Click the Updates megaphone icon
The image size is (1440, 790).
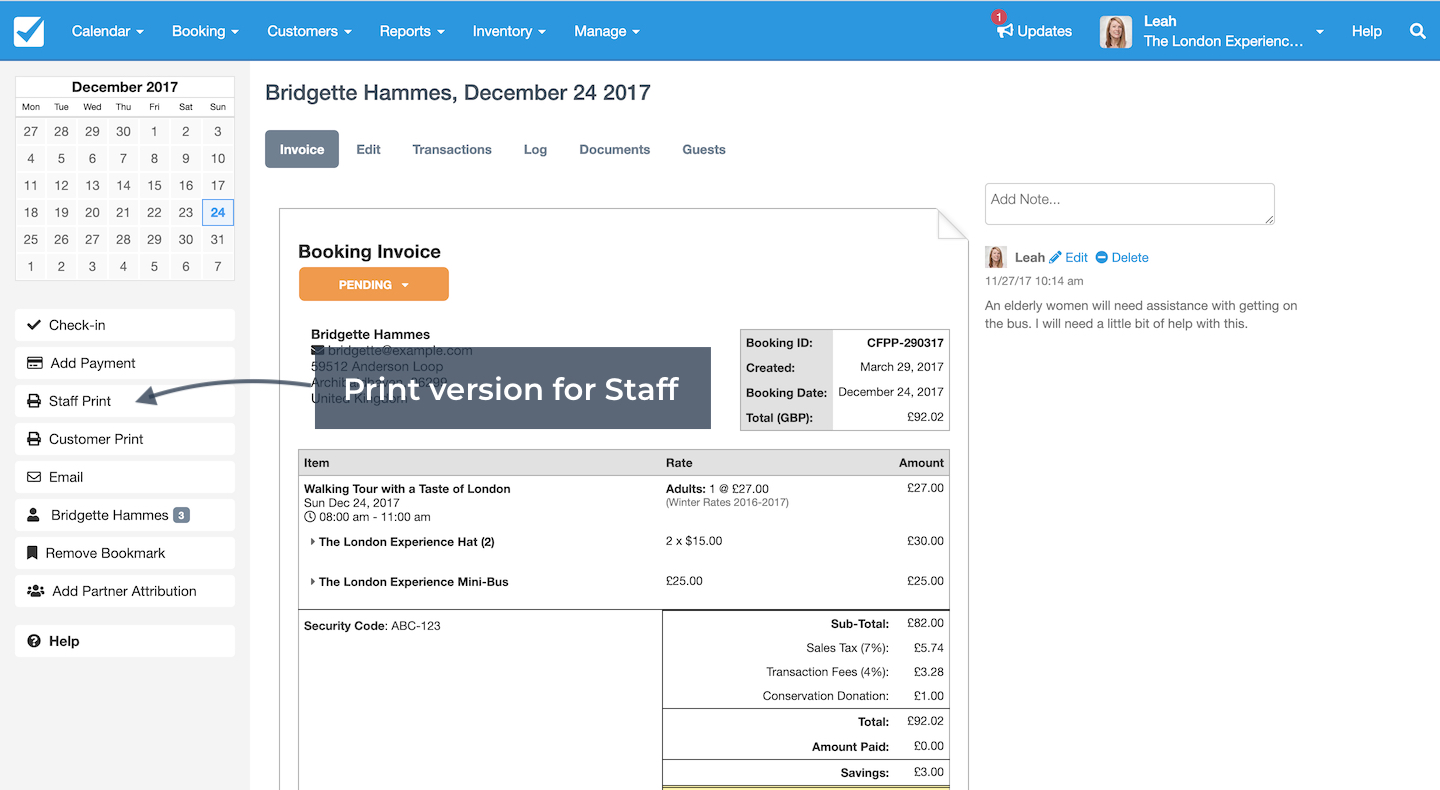pos(1005,31)
